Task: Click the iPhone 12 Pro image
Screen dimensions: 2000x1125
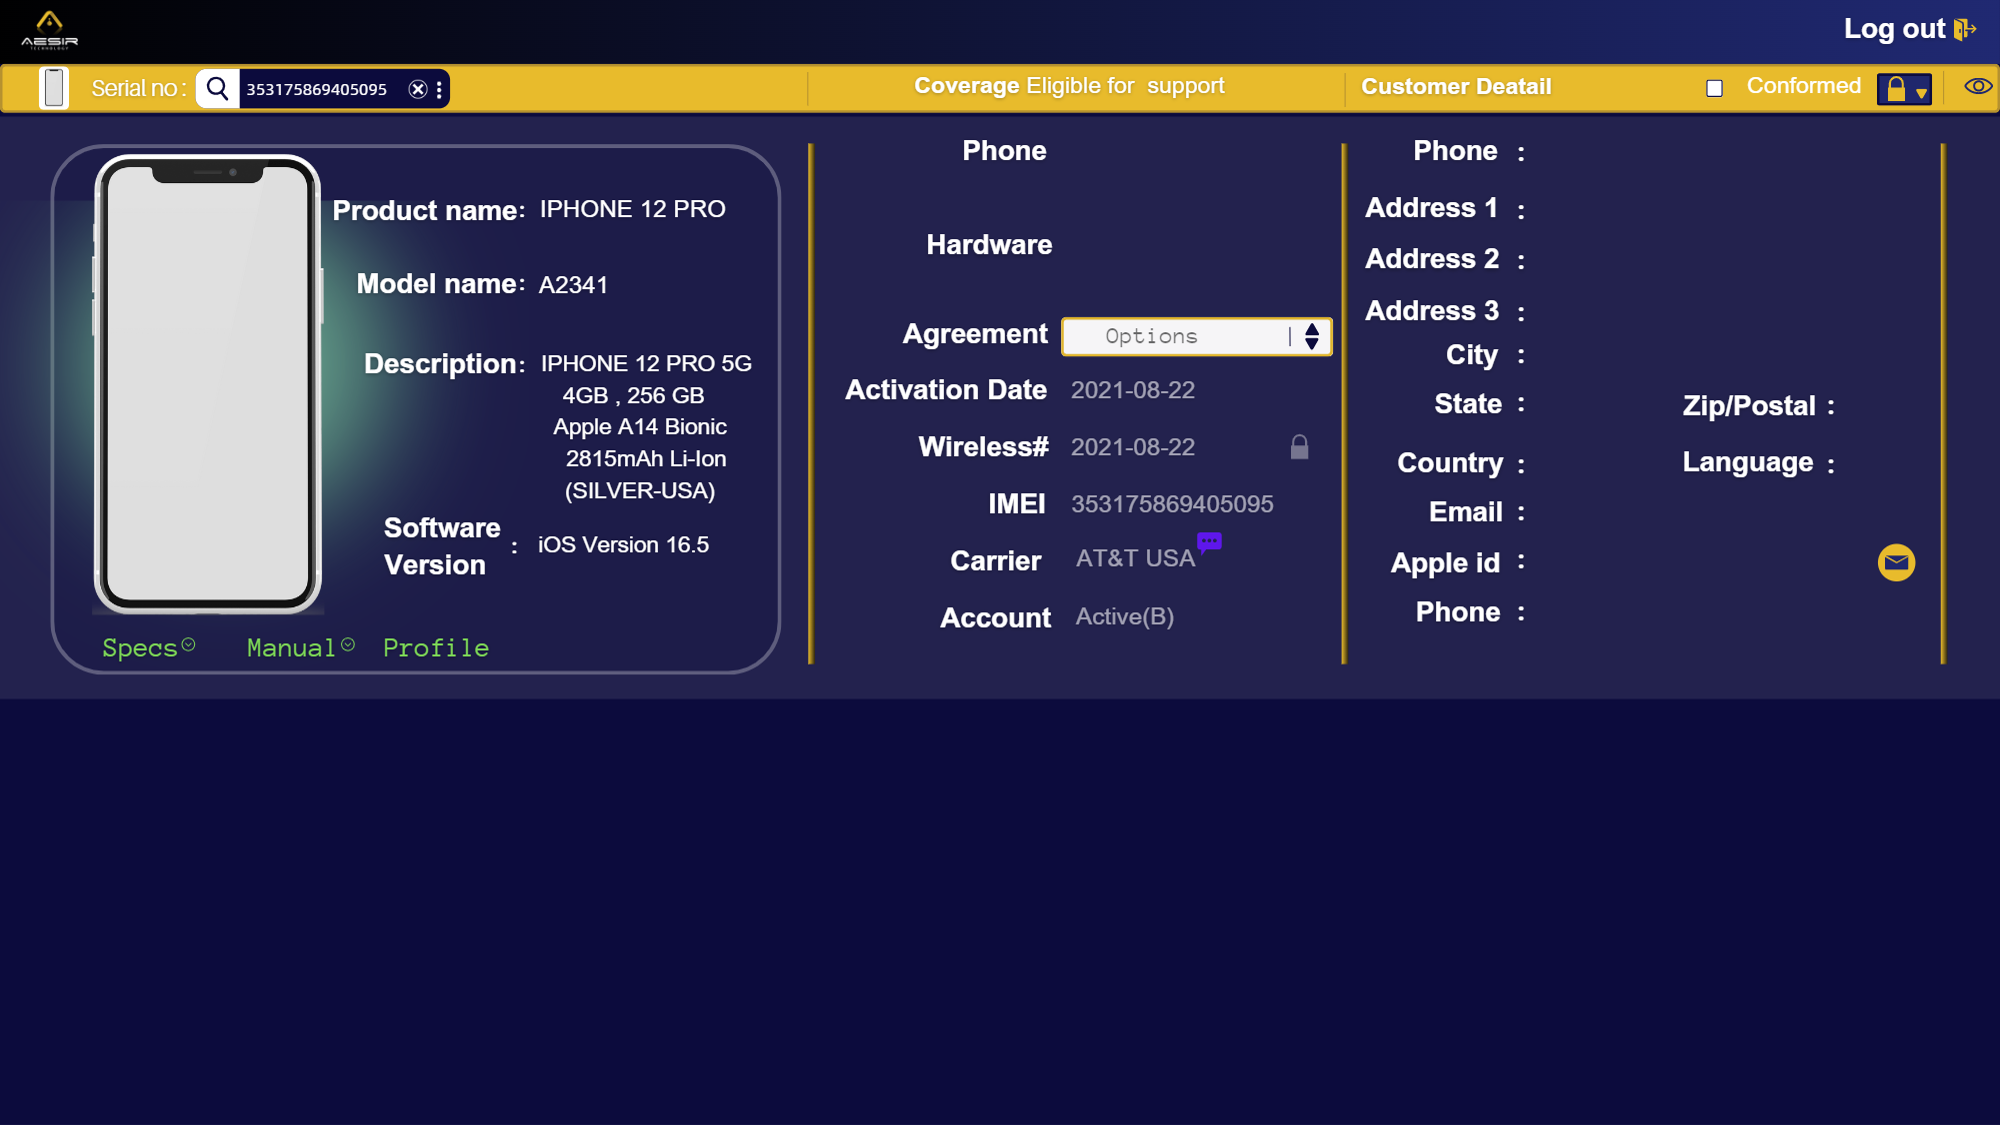Action: coord(208,384)
